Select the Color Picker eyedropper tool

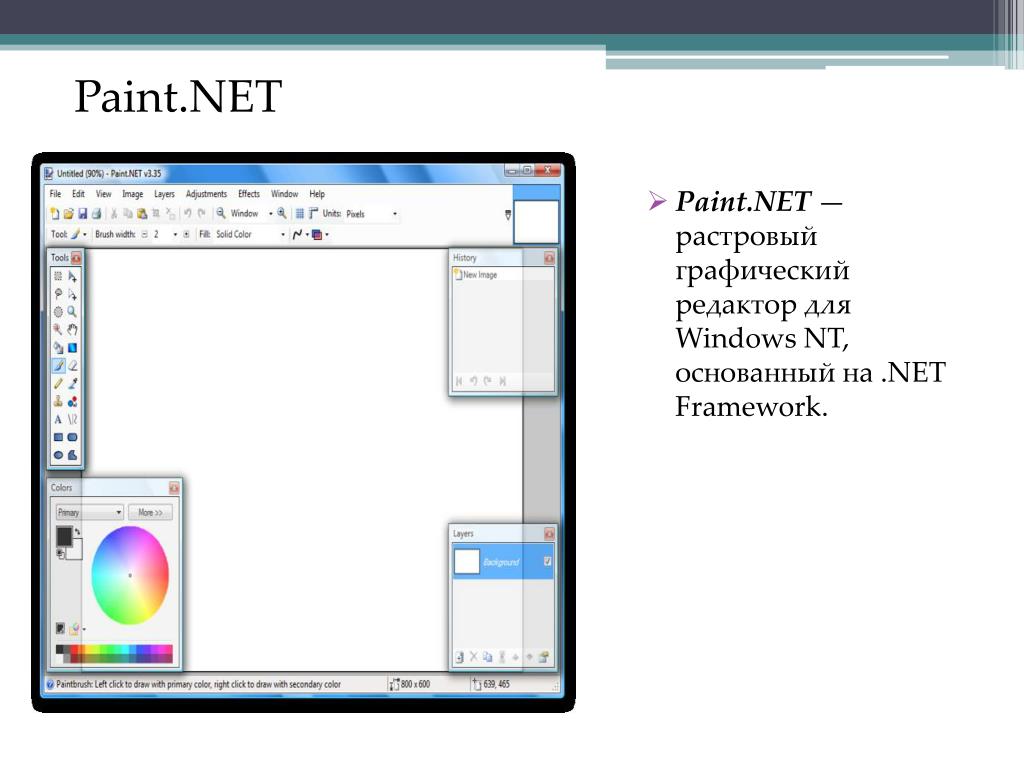(x=72, y=383)
